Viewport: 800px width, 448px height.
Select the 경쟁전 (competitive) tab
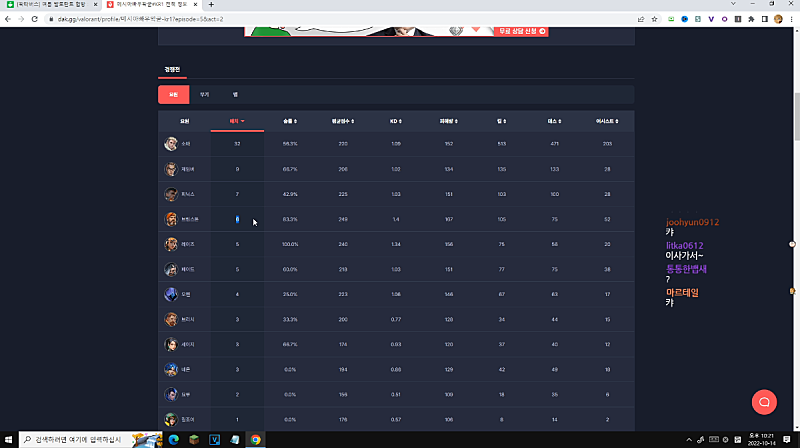pyautogui.click(x=172, y=69)
